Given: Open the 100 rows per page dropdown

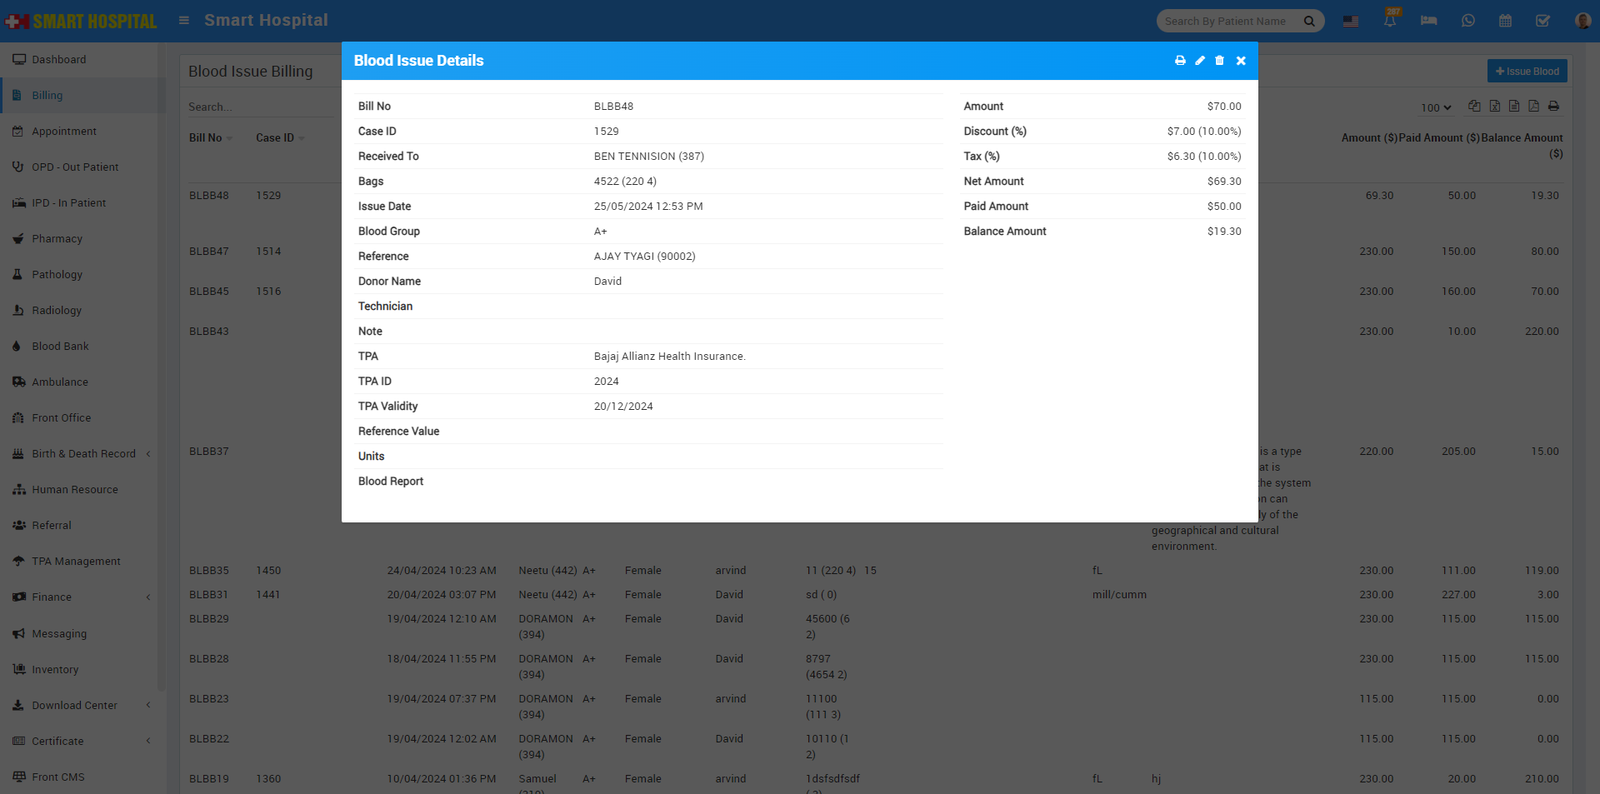Looking at the screenshot, I should pos(1436,107).
